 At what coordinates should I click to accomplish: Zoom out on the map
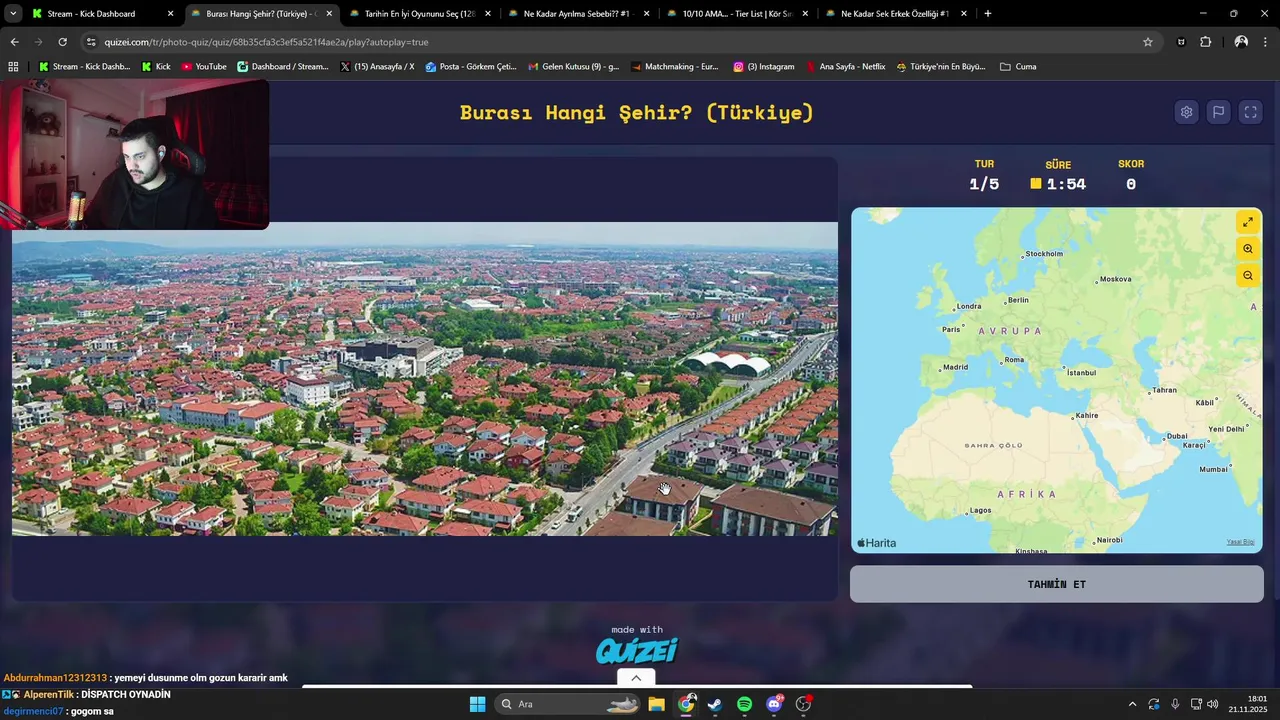tap(1247, 276)
